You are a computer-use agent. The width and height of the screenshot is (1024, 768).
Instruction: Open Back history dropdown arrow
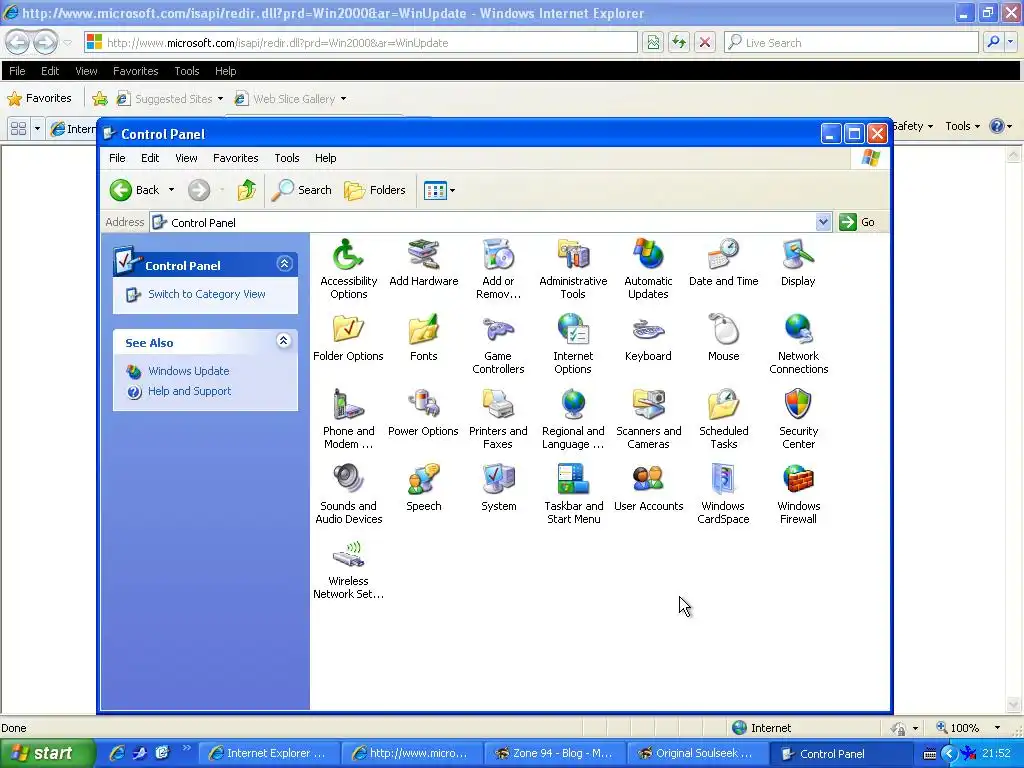pyautogui.click(x=171, y=190)
